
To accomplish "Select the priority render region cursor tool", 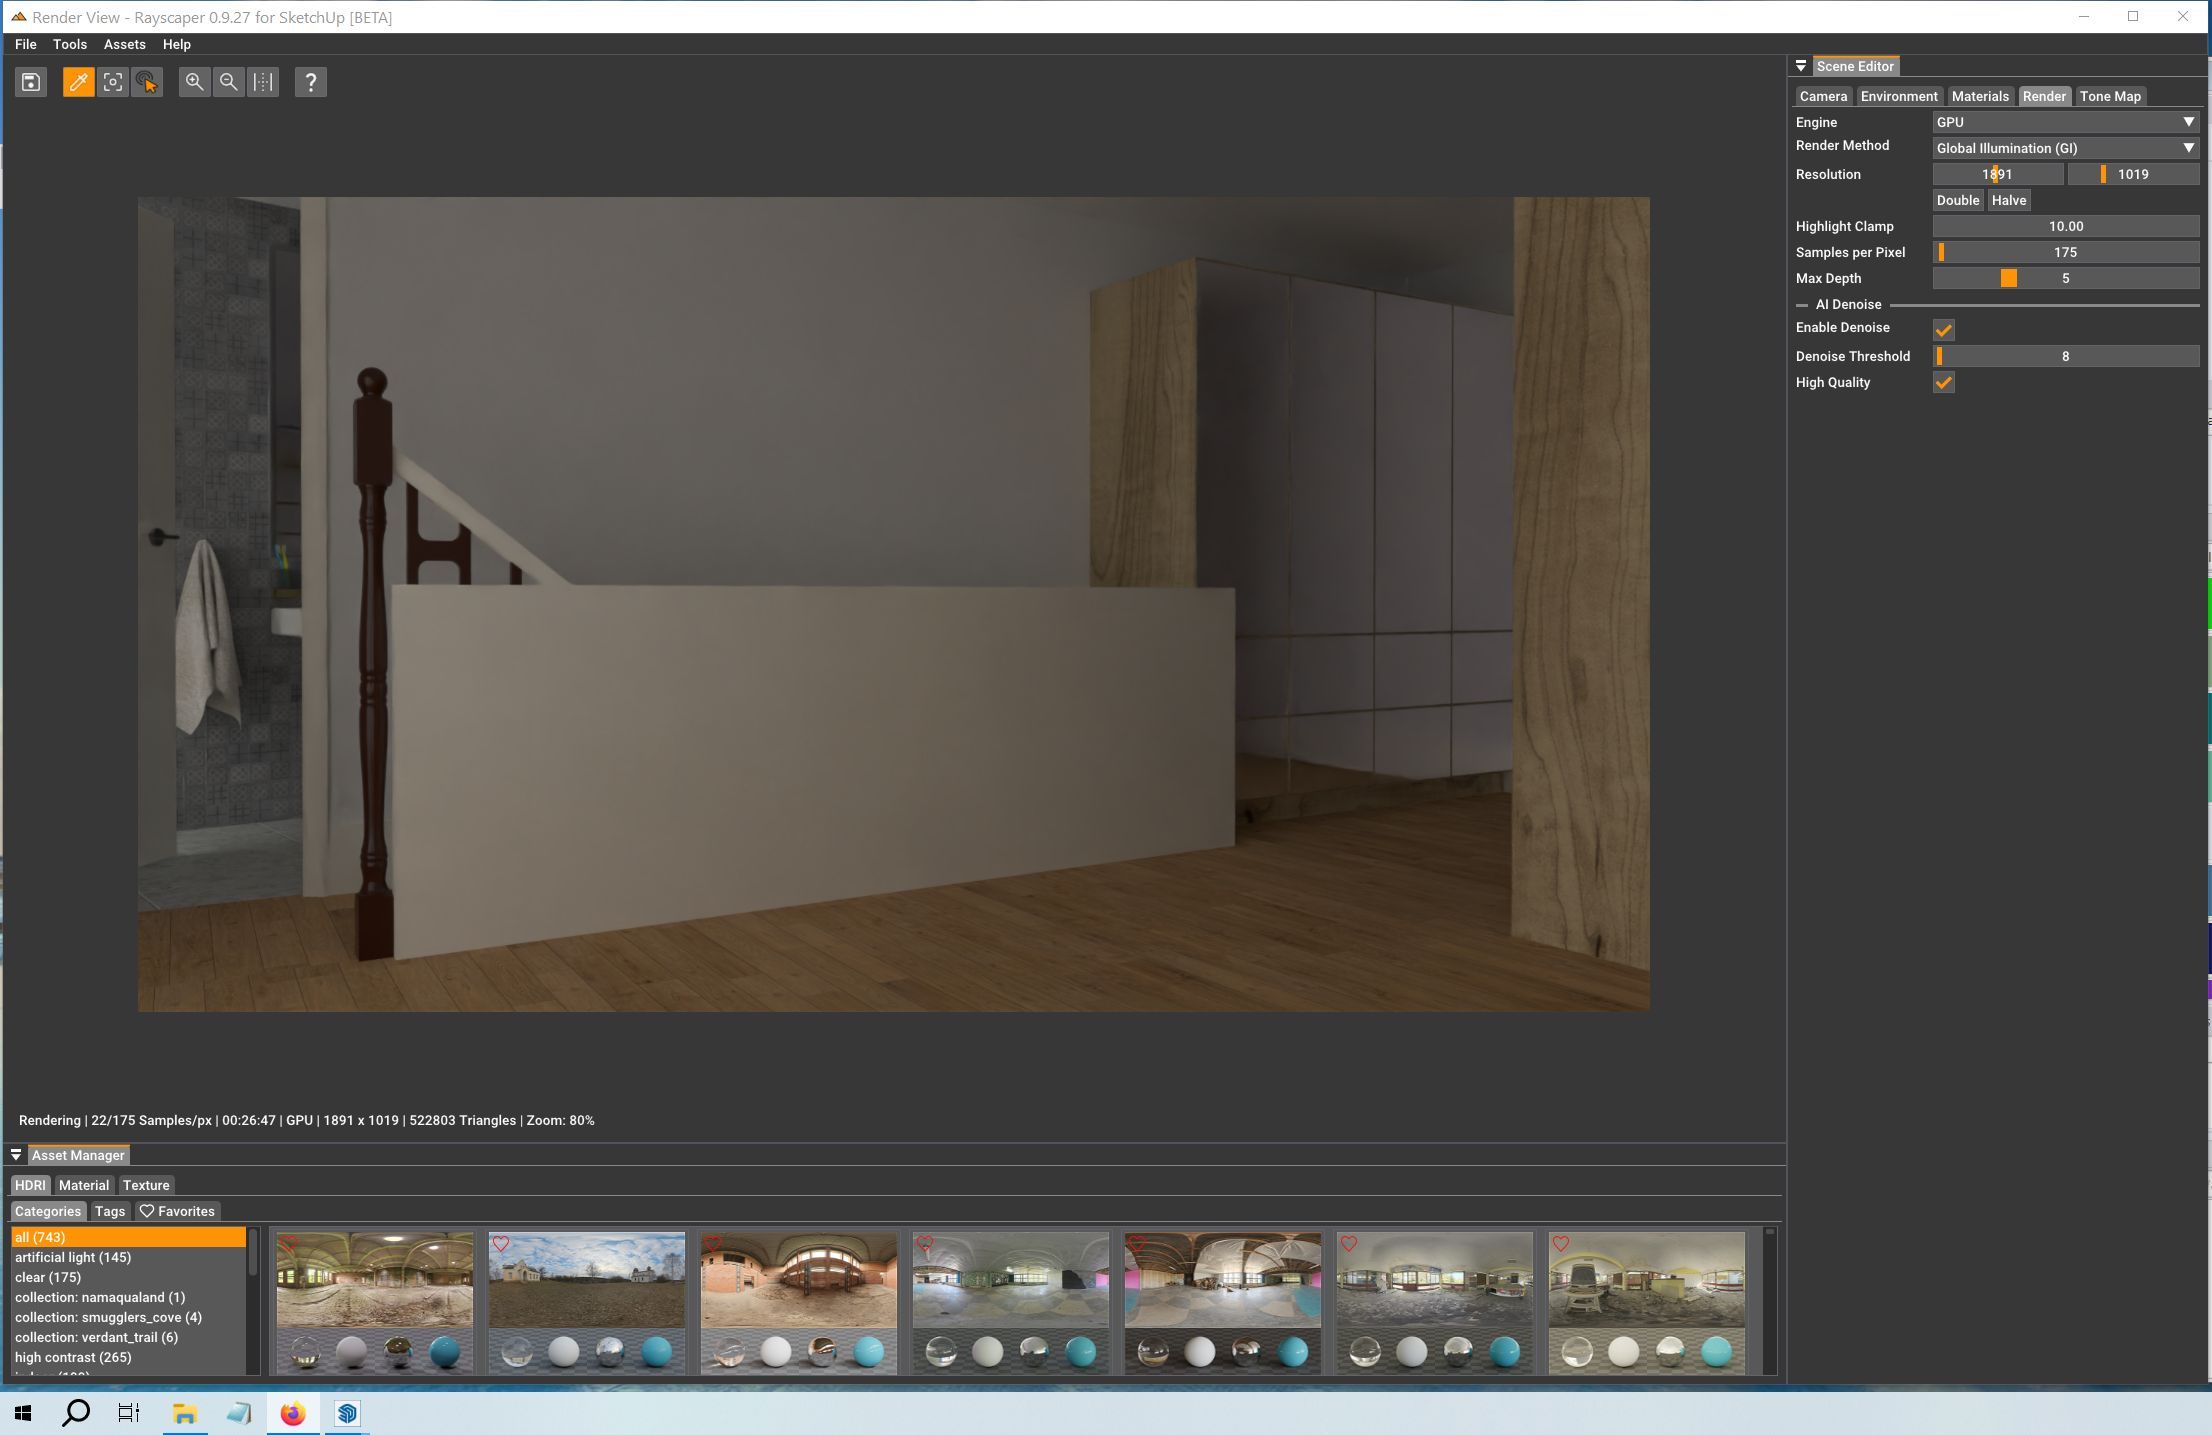I will coord(147,82).
